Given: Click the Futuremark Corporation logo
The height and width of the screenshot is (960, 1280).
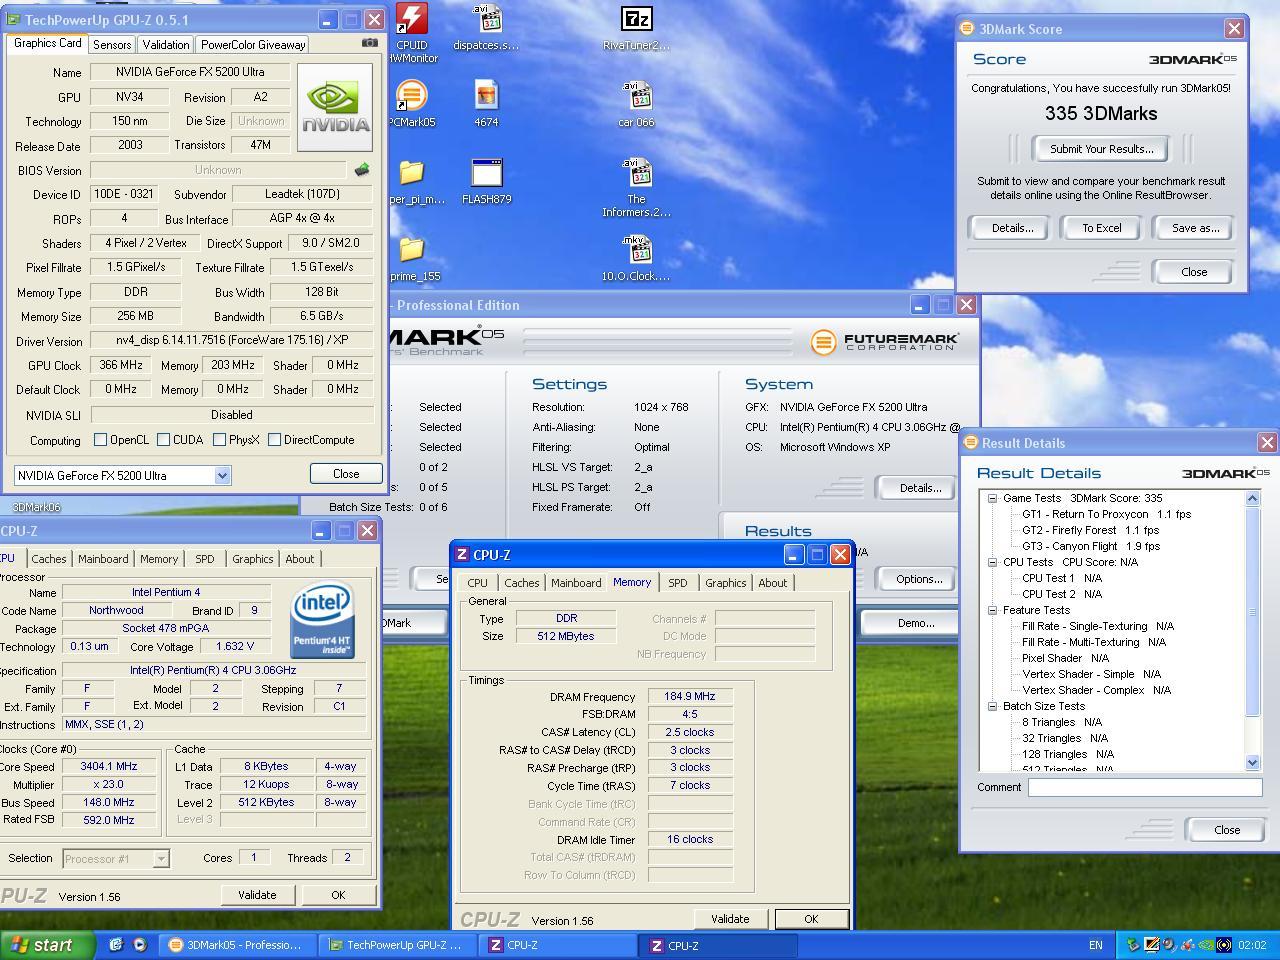Looking at the screenshot, I should click(x=884, y=342).
